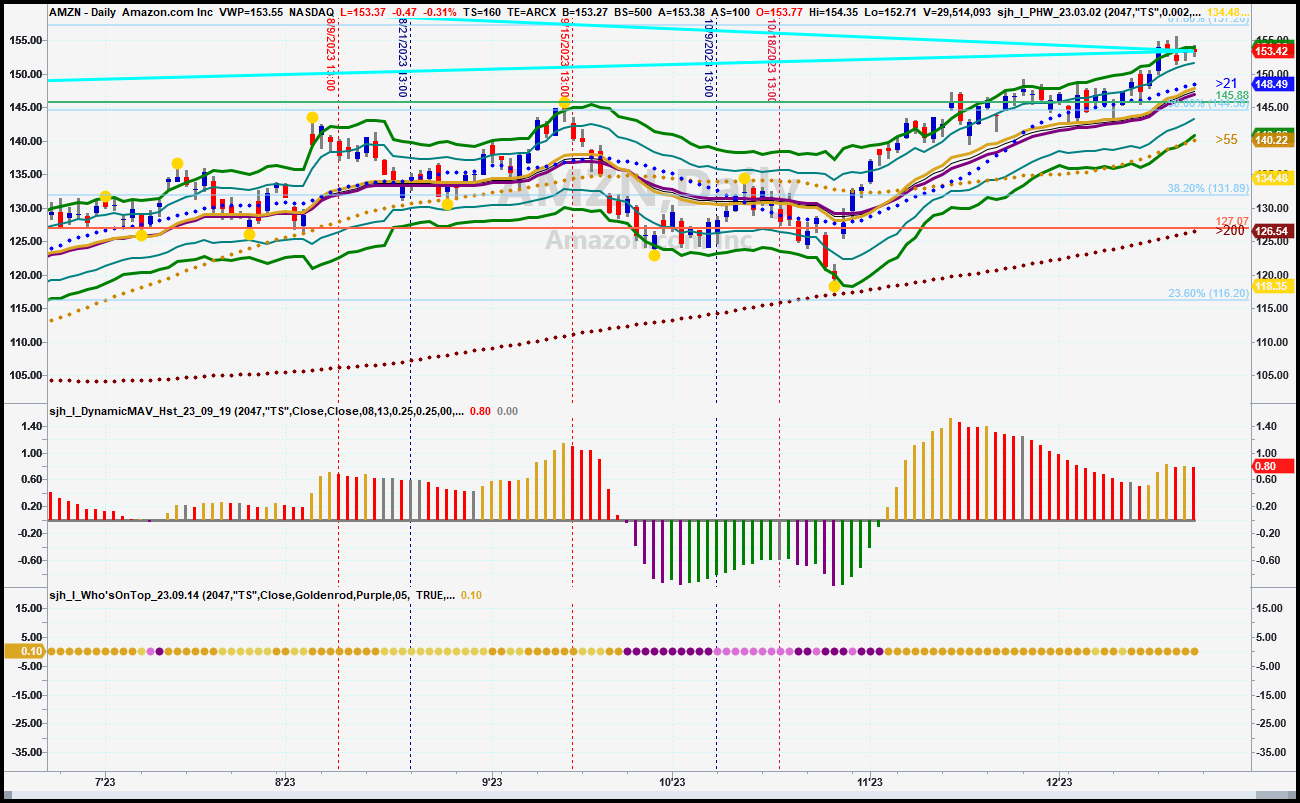Click the 105.00 label on right price axis
The height and width of the screenshot is (803, 1300).
coord(1270,376)
